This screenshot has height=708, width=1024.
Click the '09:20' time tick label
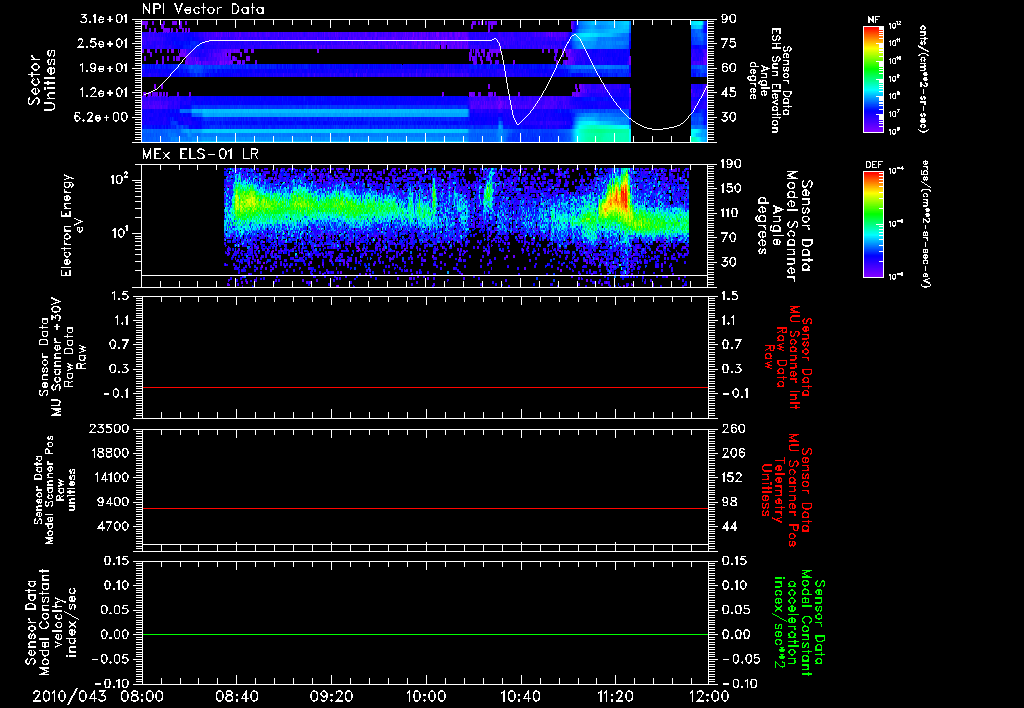click(332, 696)
